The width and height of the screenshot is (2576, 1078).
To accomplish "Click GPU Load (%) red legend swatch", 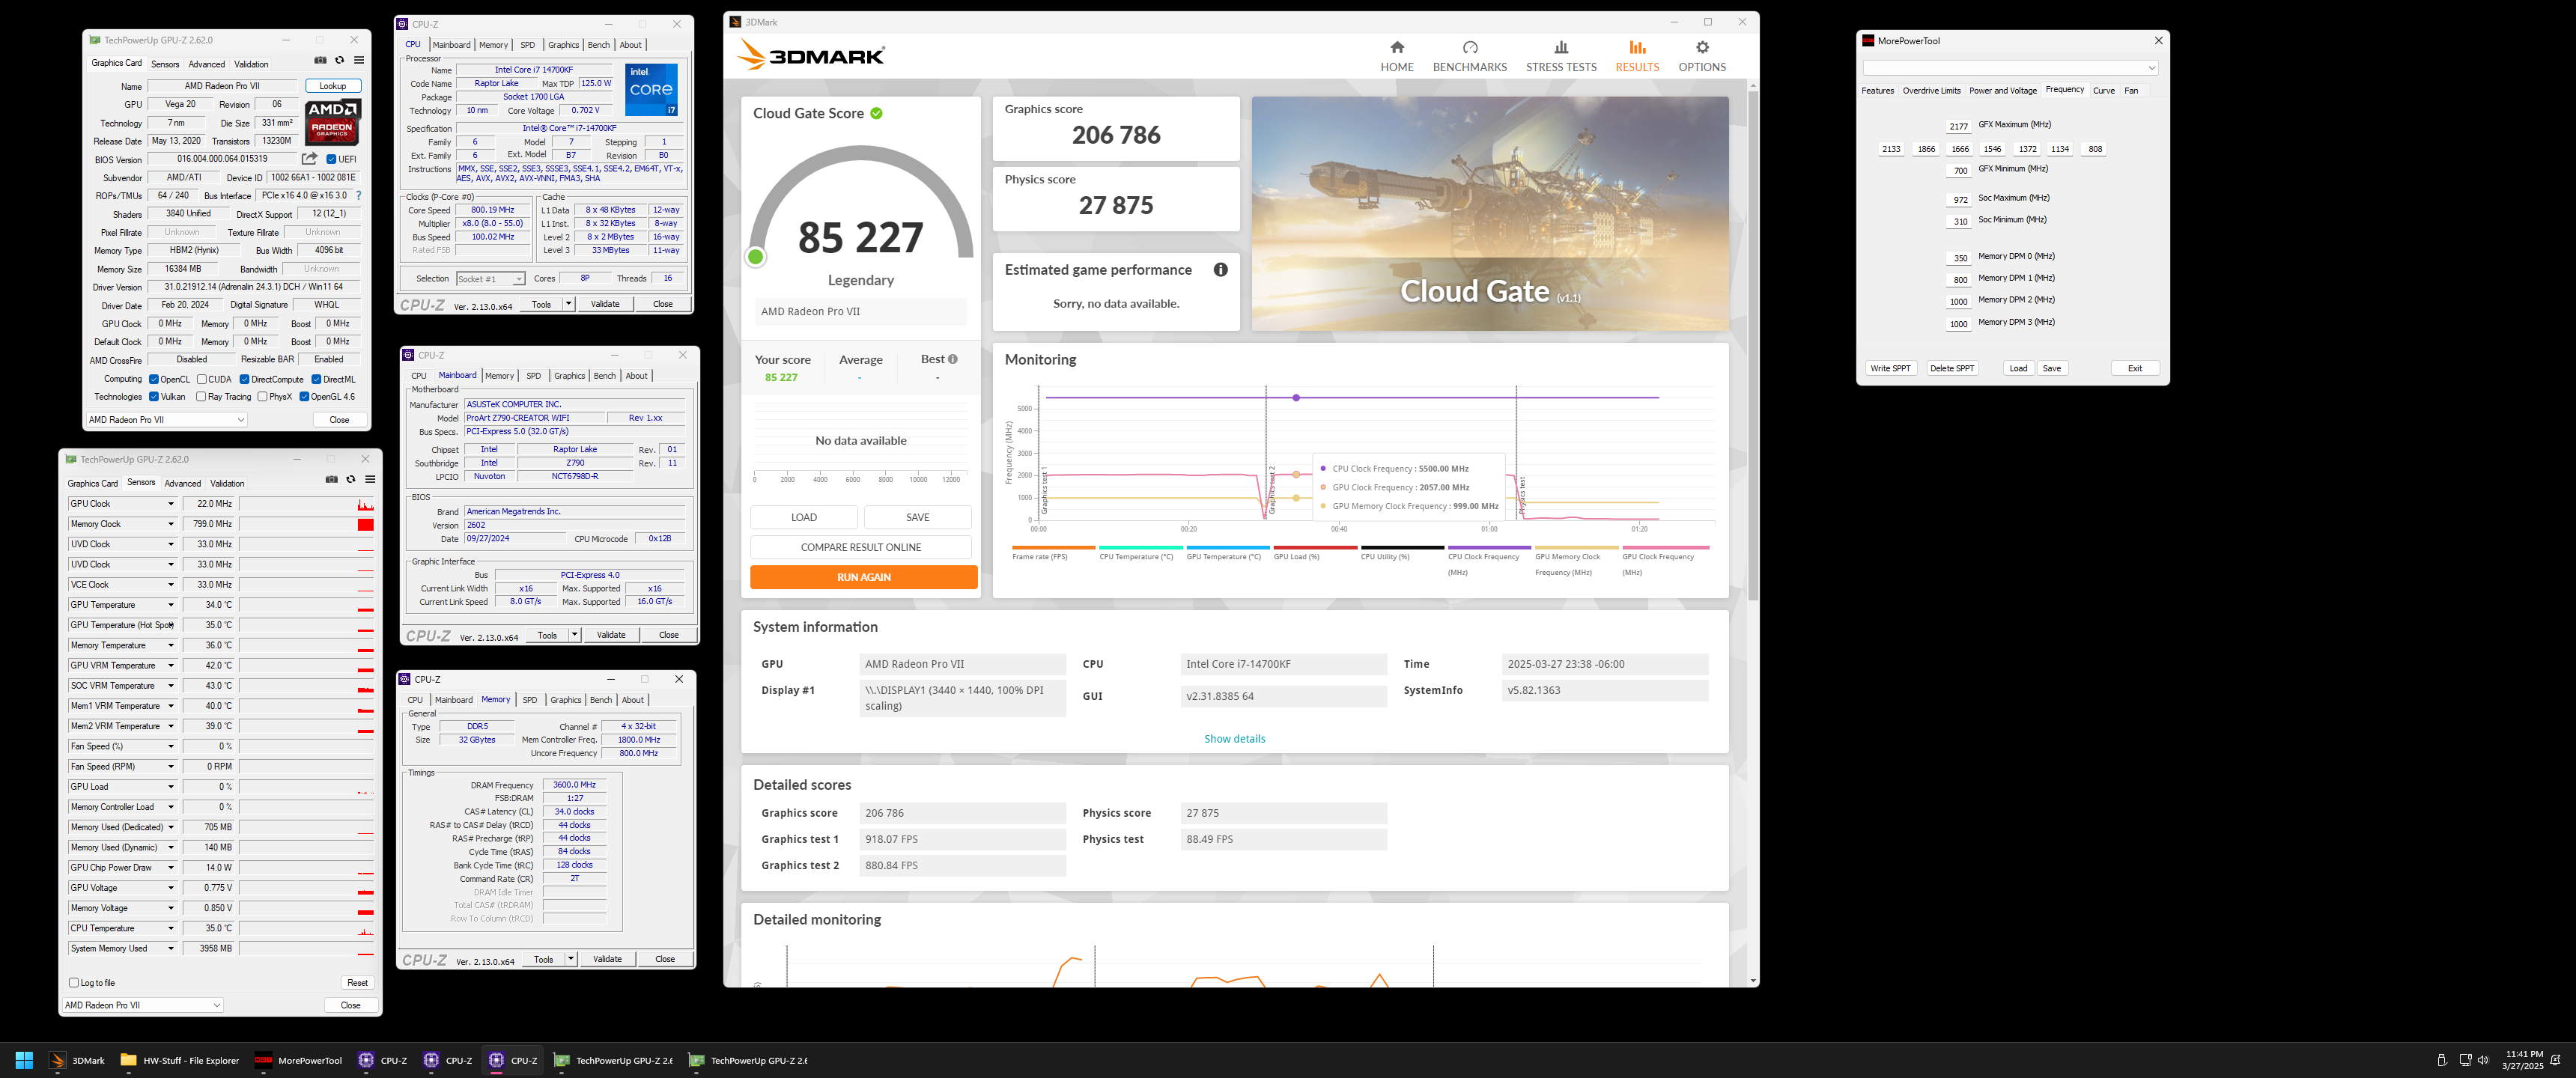I will click(1315, 548).
